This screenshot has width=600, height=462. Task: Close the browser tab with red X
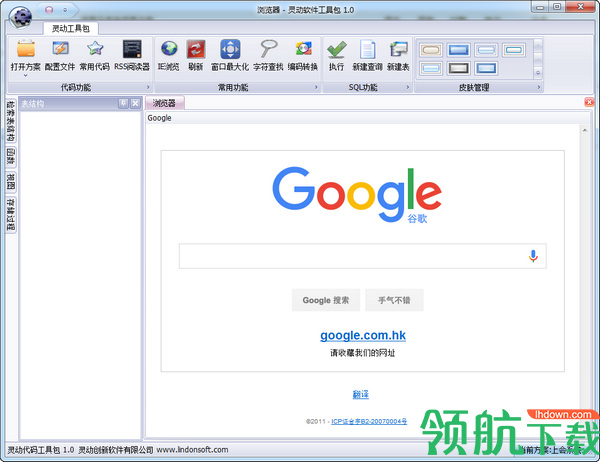tap(589, 102)
